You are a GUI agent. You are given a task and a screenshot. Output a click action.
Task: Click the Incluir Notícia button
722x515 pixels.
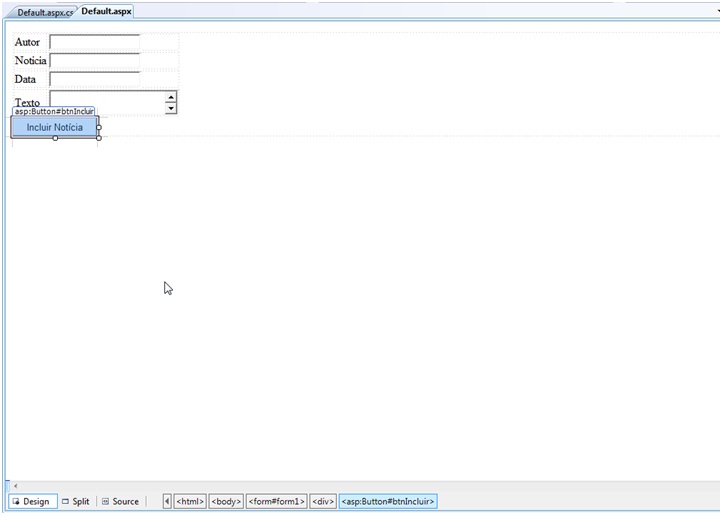point(55,127)
